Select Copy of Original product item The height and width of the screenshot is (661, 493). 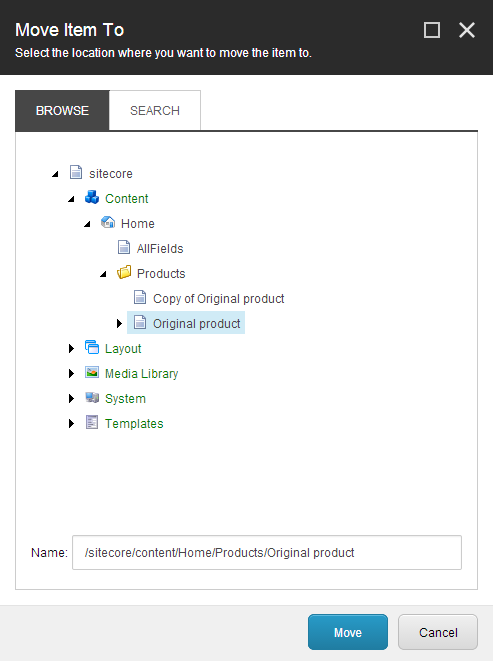coord(218,299)
